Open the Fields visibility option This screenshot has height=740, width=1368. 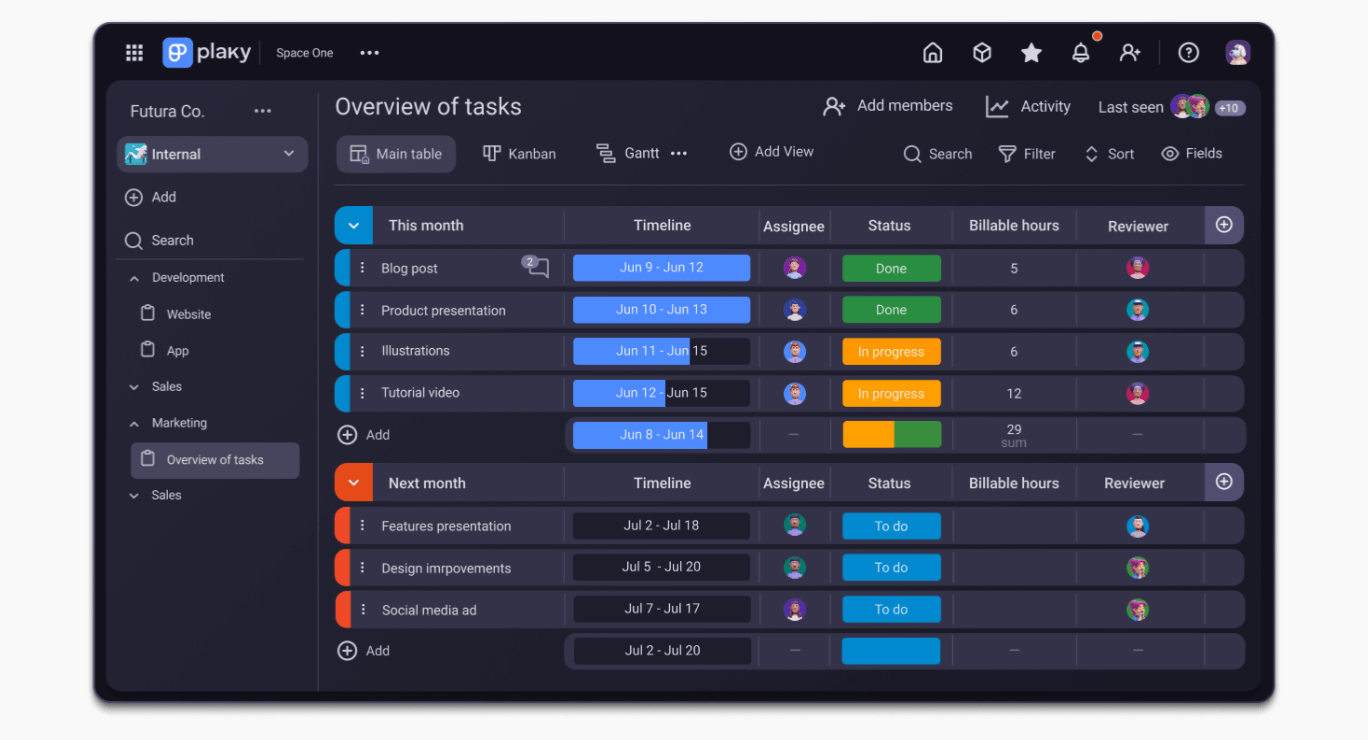1192,154
